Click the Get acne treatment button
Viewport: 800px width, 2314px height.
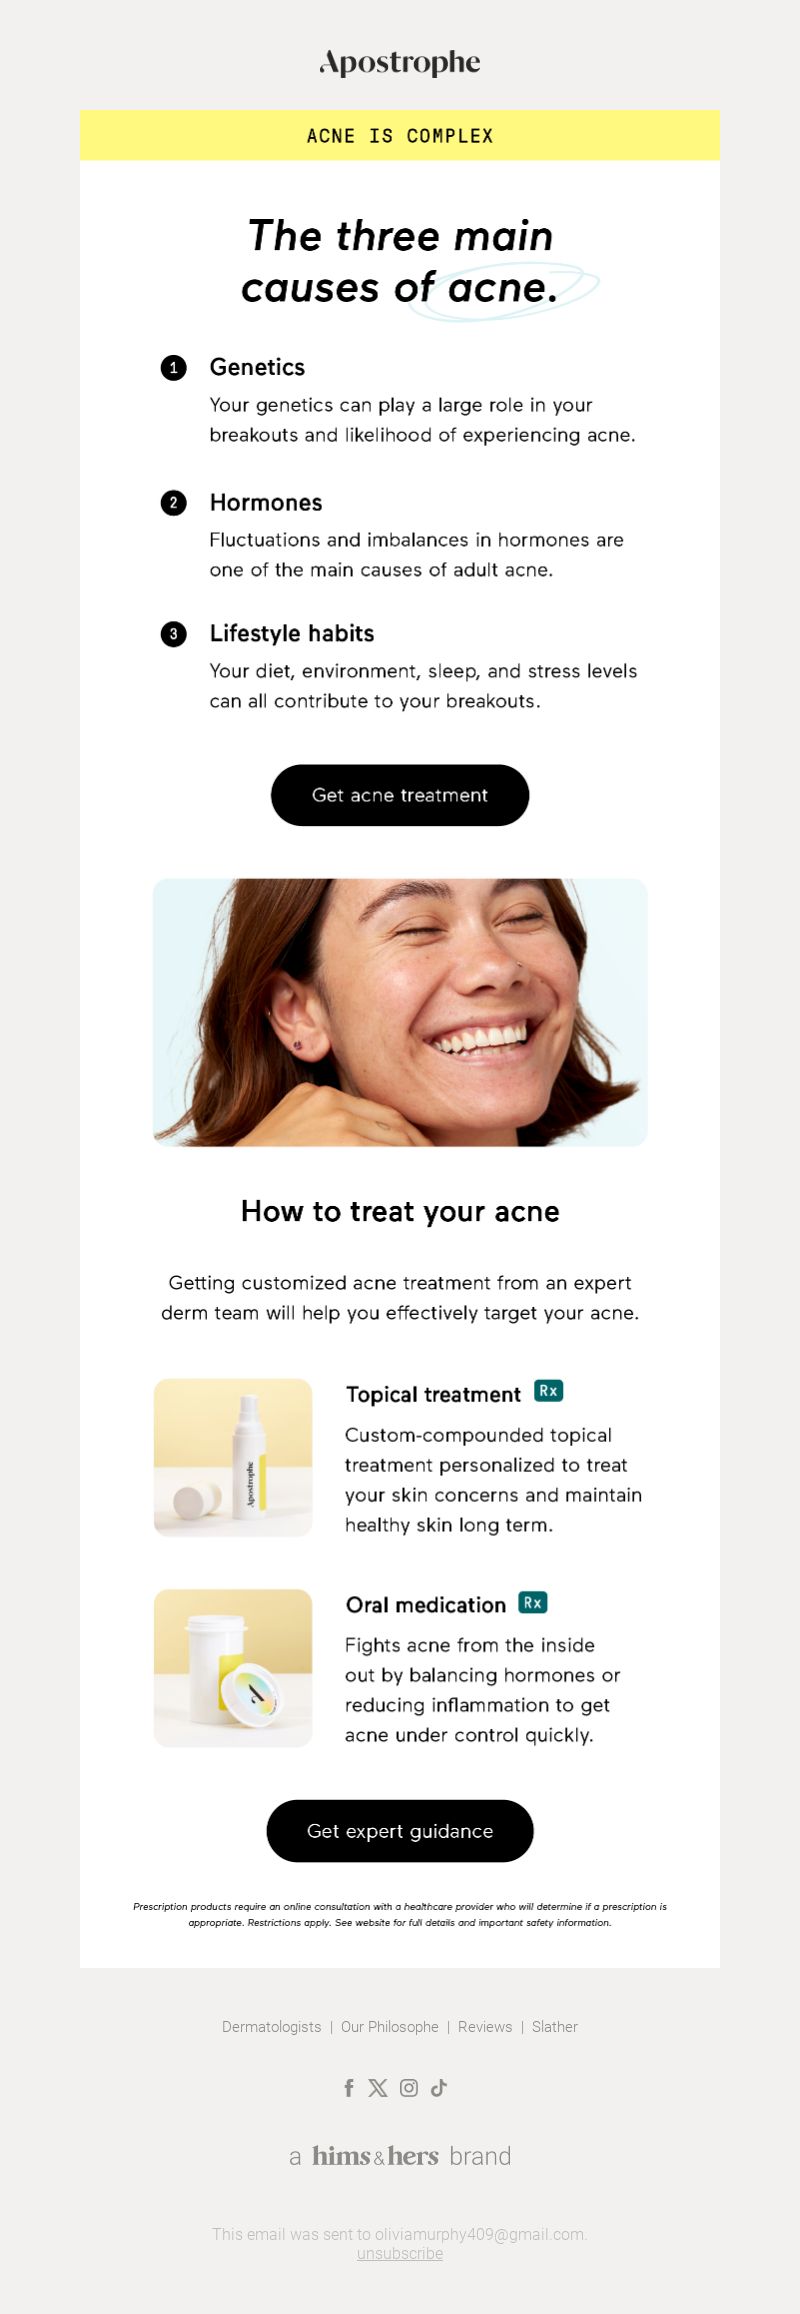click(x=400, y=795)
